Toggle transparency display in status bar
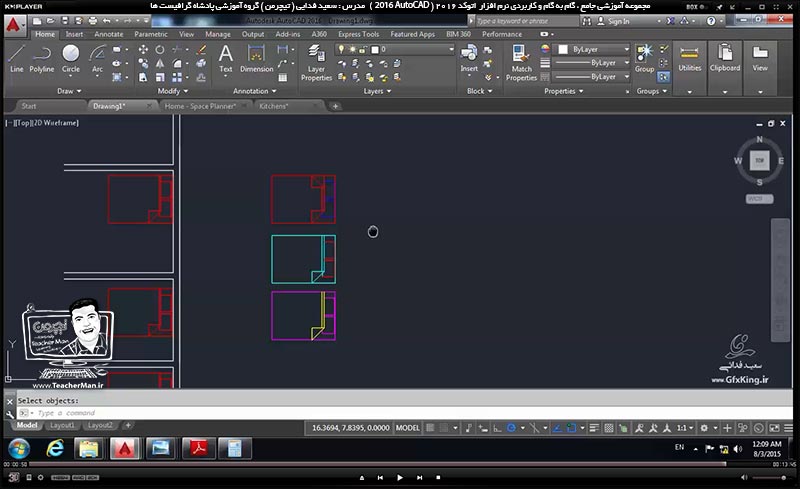This screenshot has height=489, width=800. 609,428
